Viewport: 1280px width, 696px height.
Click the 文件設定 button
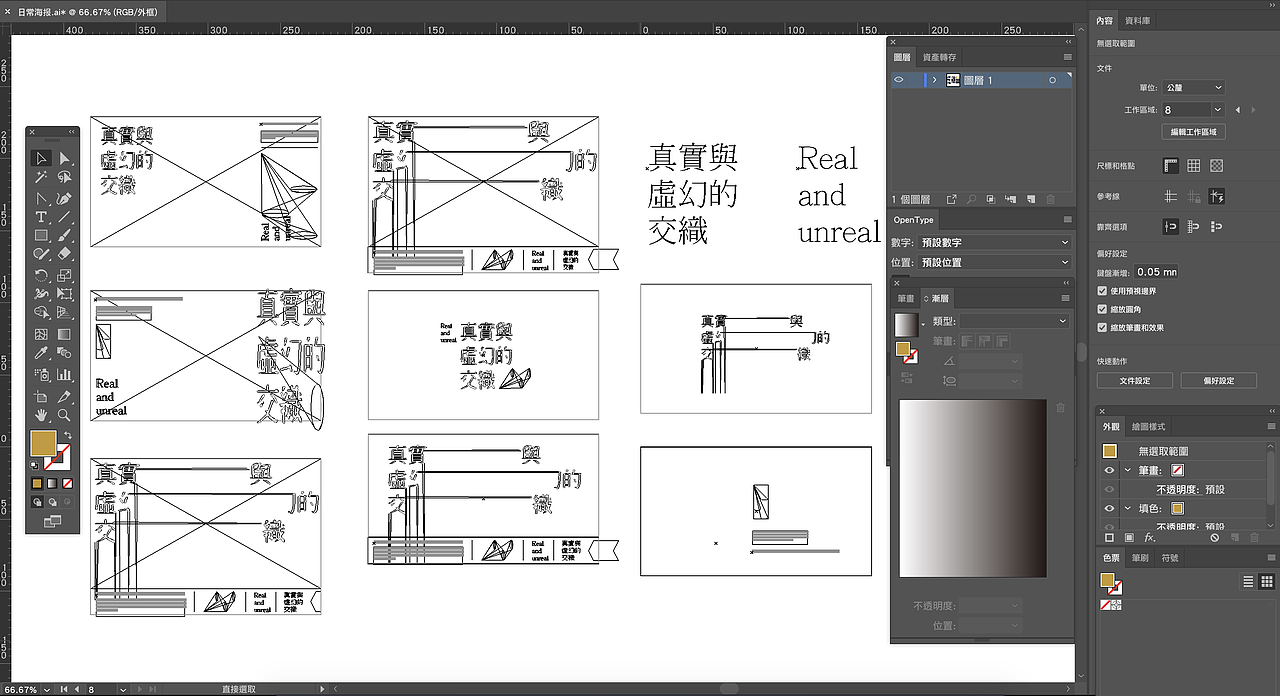point(1134,381)
